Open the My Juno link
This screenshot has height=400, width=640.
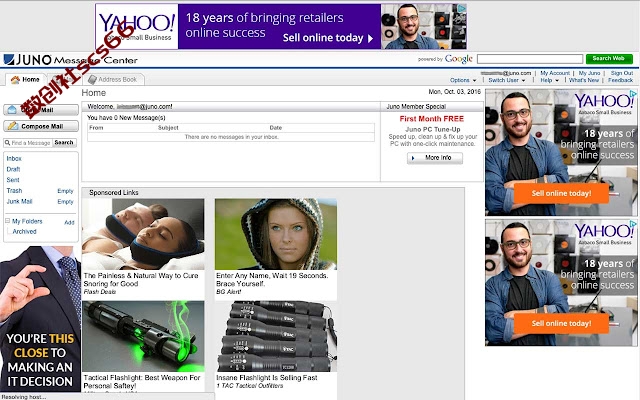tap(589, 73)
